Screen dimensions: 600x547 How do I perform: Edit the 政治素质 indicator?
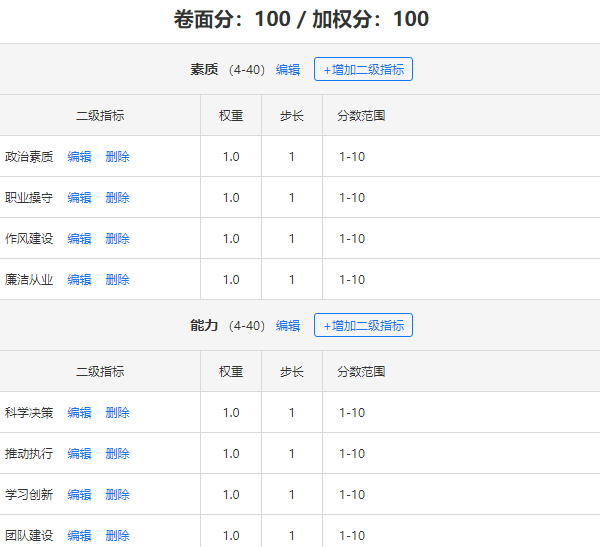pos(79,157)
